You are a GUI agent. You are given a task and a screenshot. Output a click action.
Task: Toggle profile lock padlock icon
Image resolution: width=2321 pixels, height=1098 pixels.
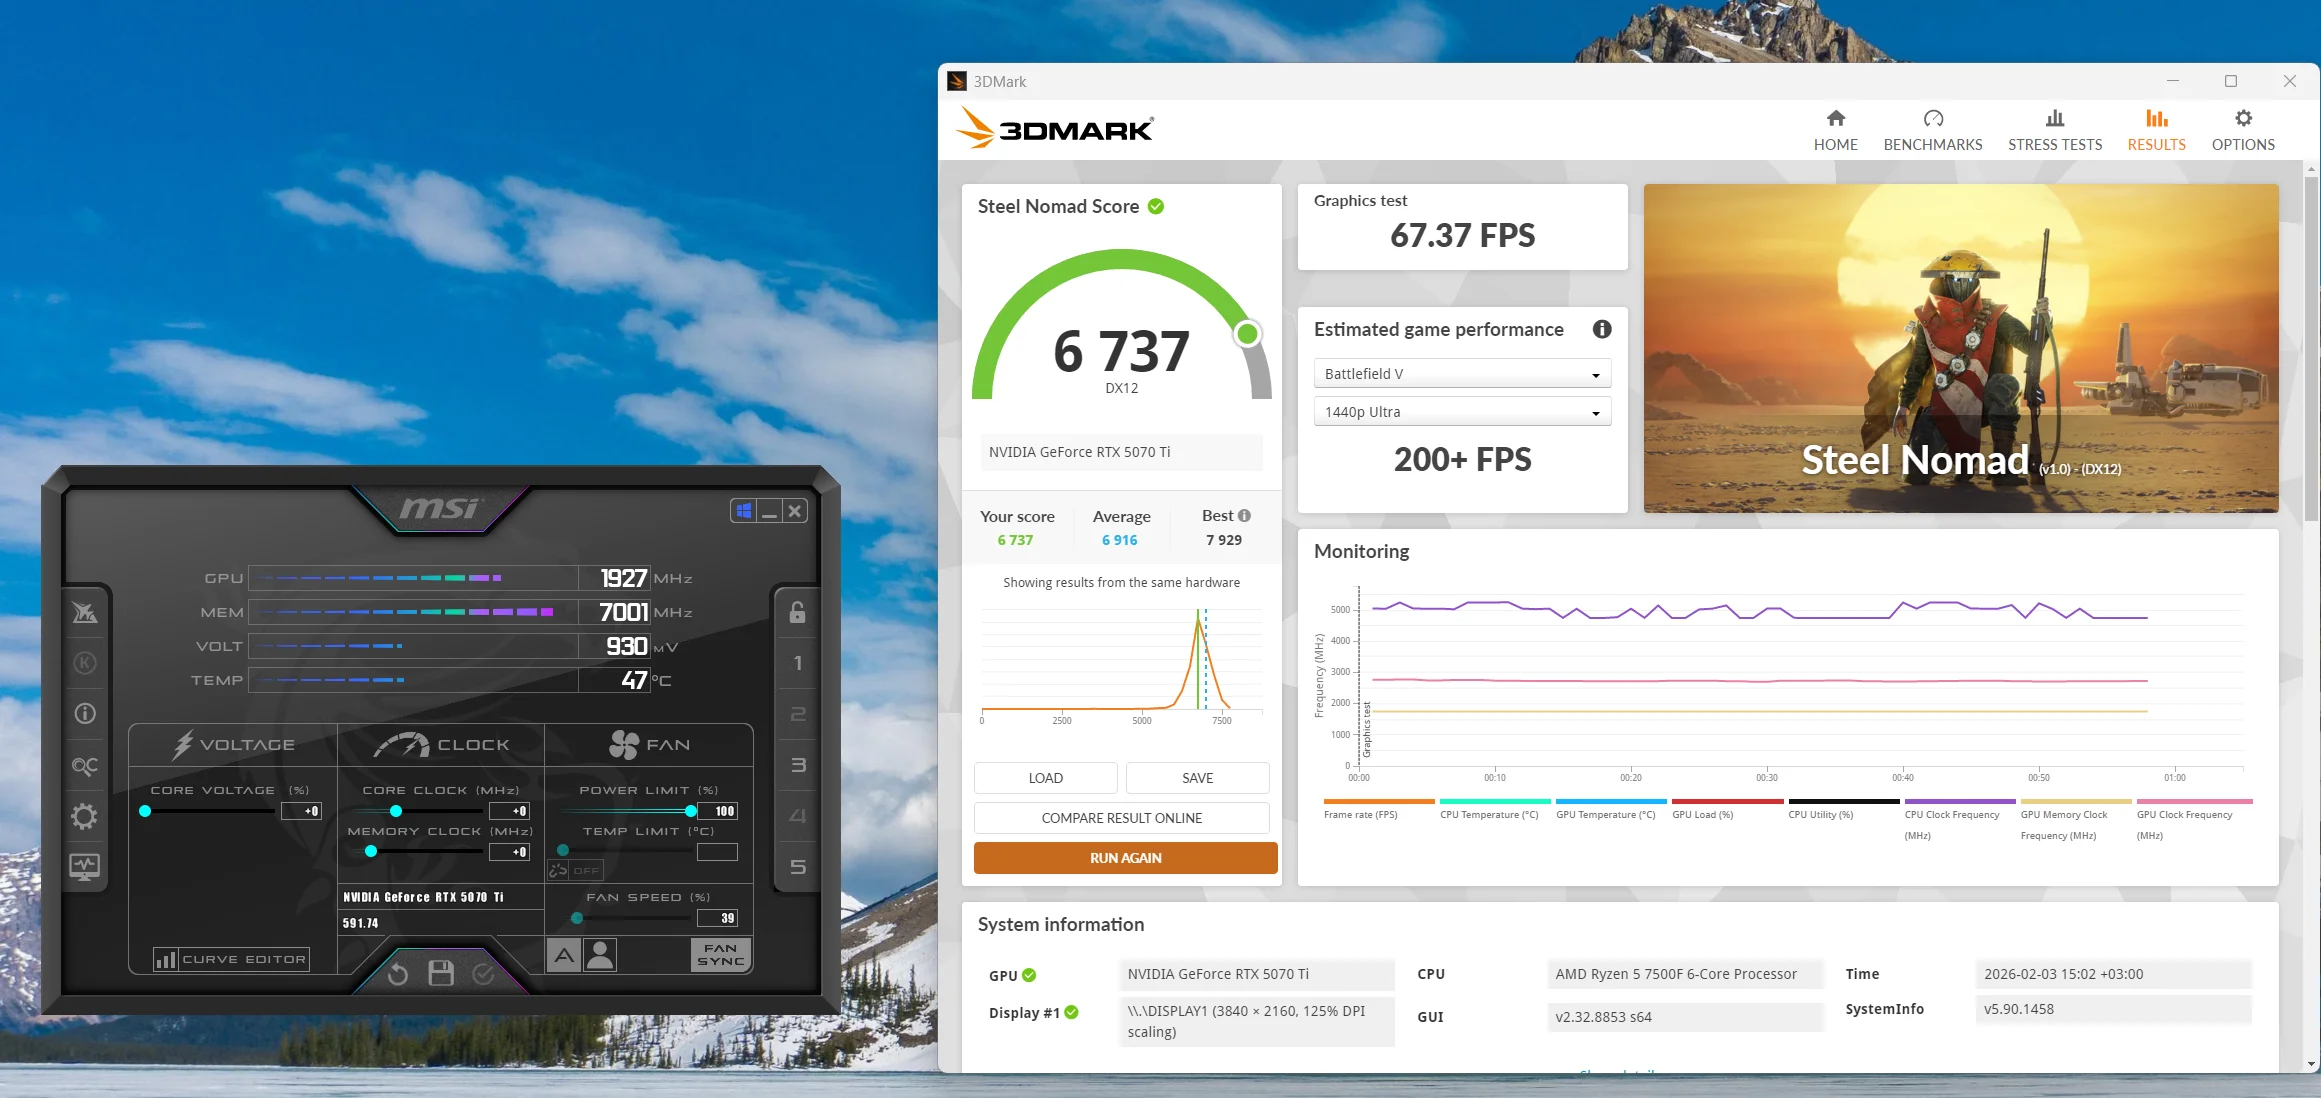point(797,612)
